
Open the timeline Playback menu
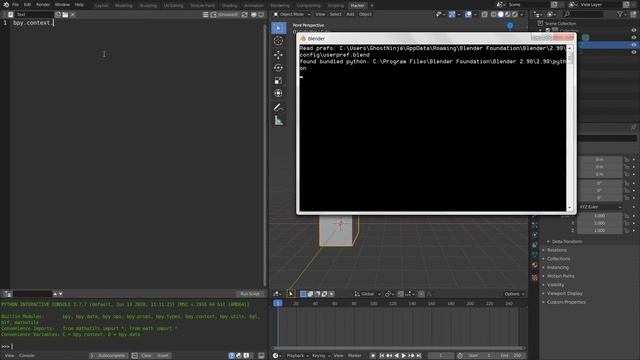pyautogui.click(x=297, y=356)
